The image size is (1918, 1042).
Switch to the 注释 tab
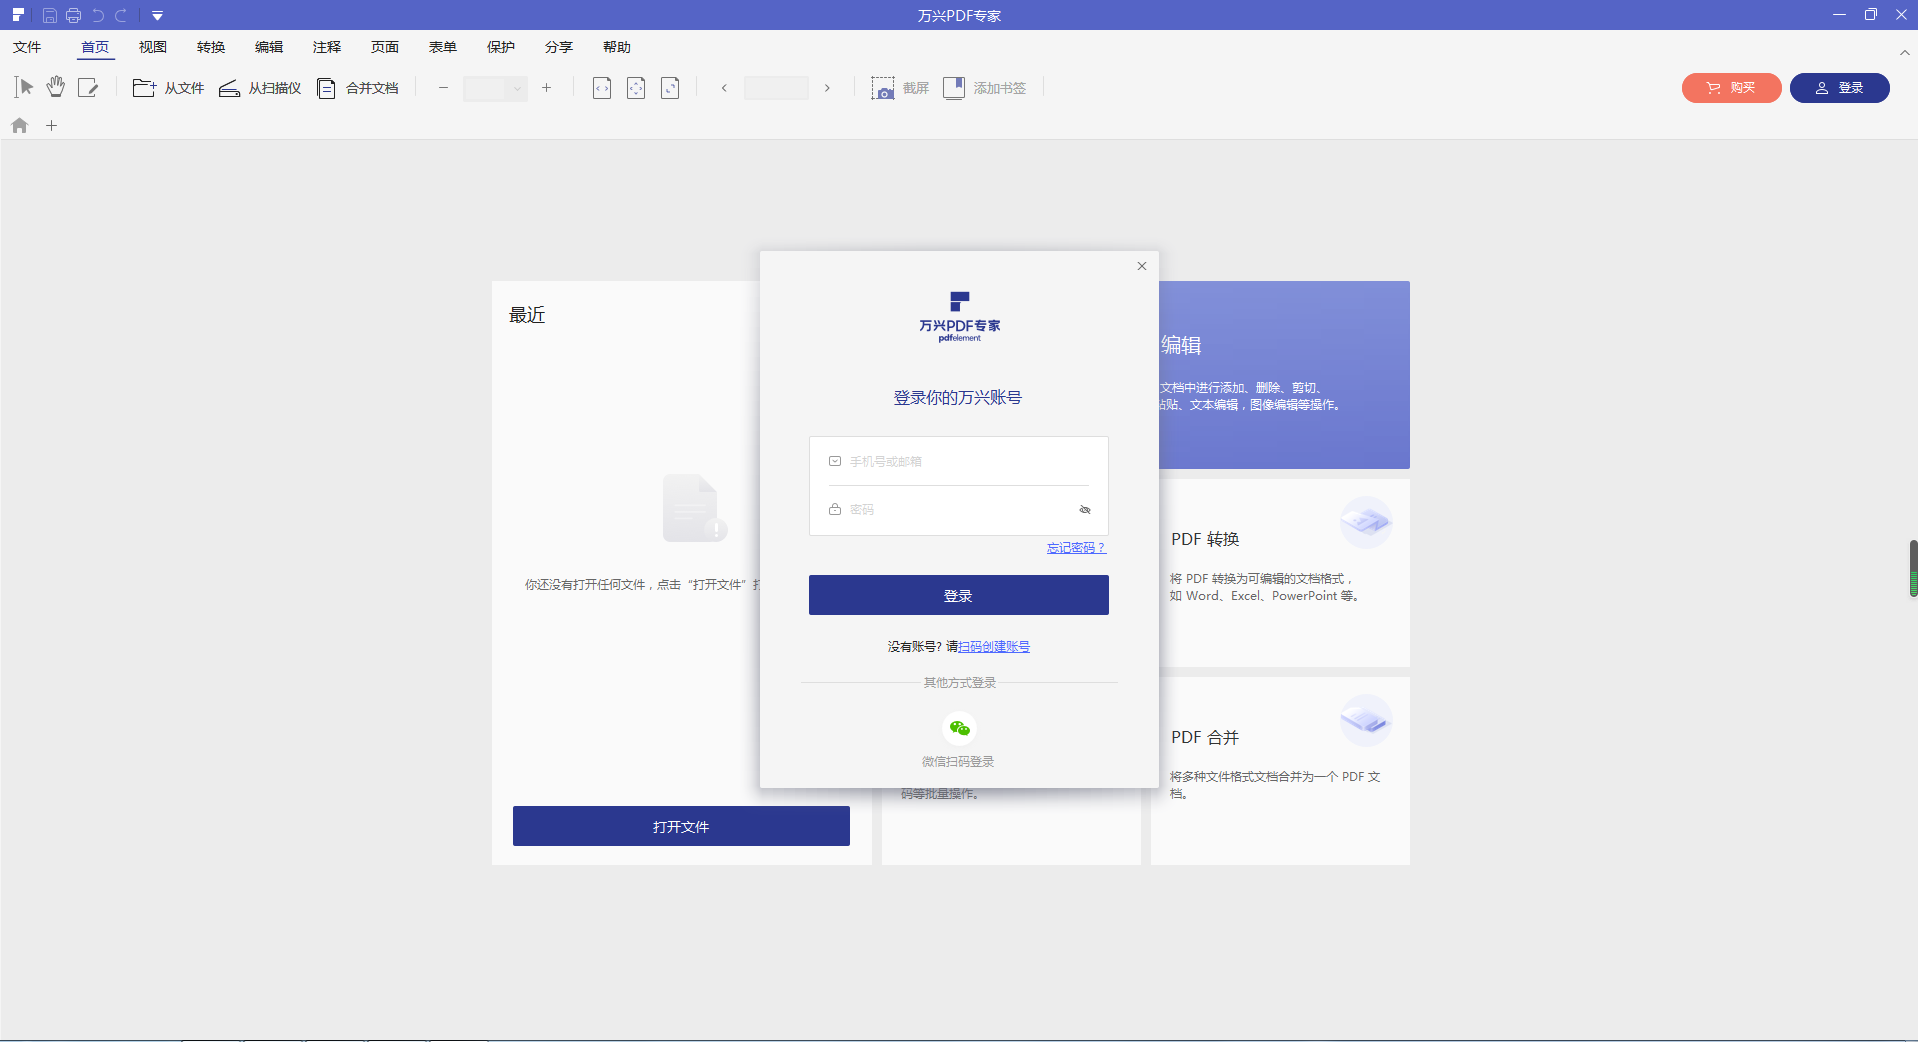pos(327,47)
